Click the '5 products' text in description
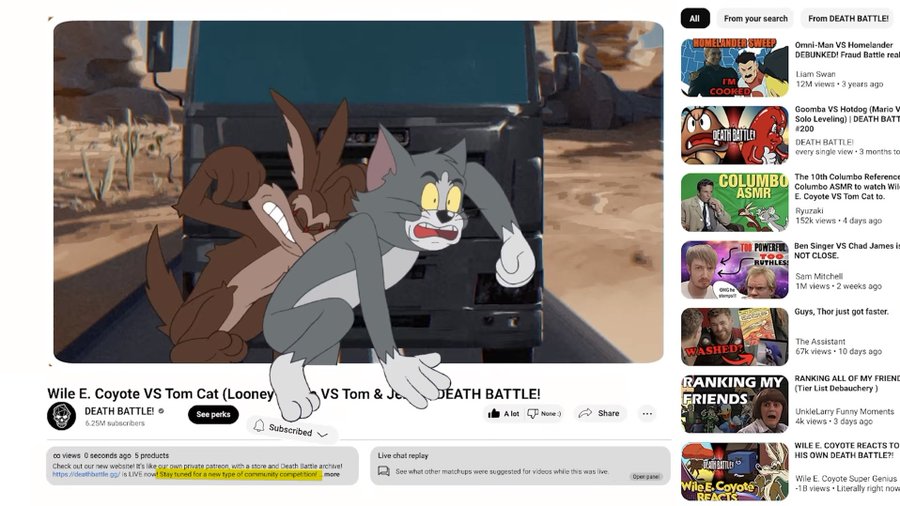Image resolution: width=900 pixels, height=506 pixels. click(152, 456)
